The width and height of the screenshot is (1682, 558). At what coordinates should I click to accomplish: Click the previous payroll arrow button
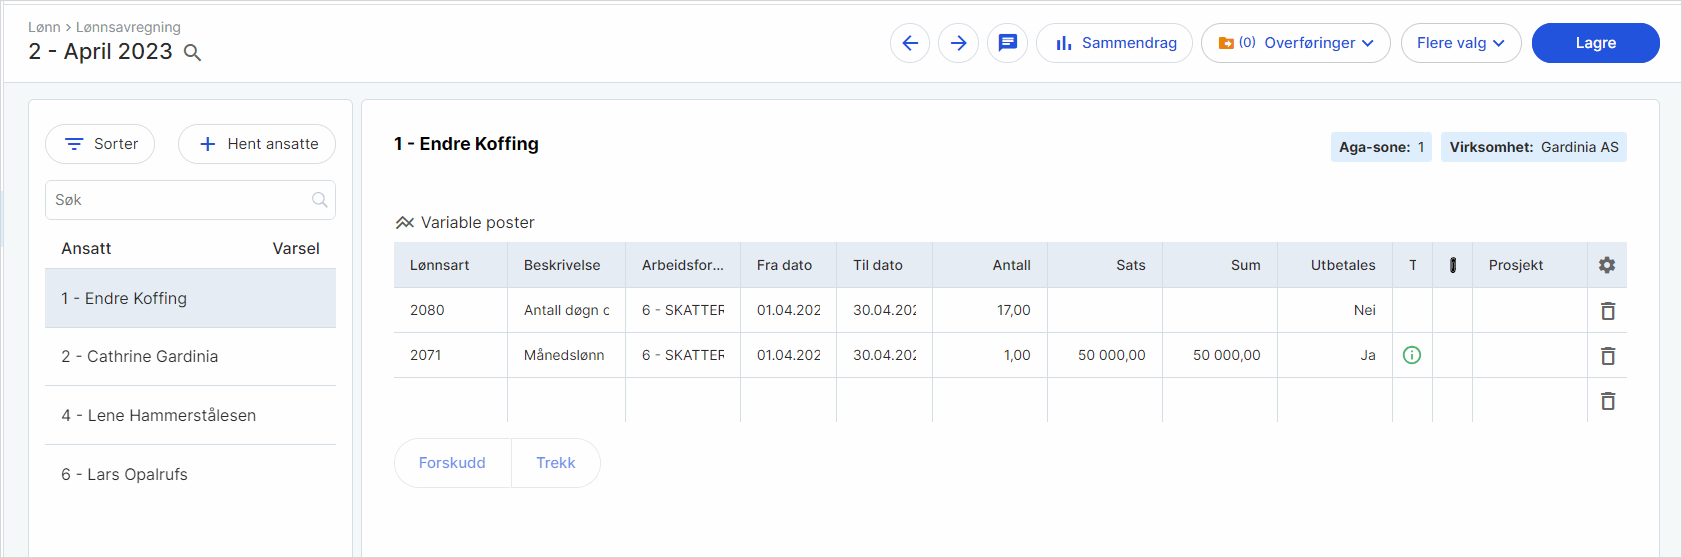tap(910, 43)
